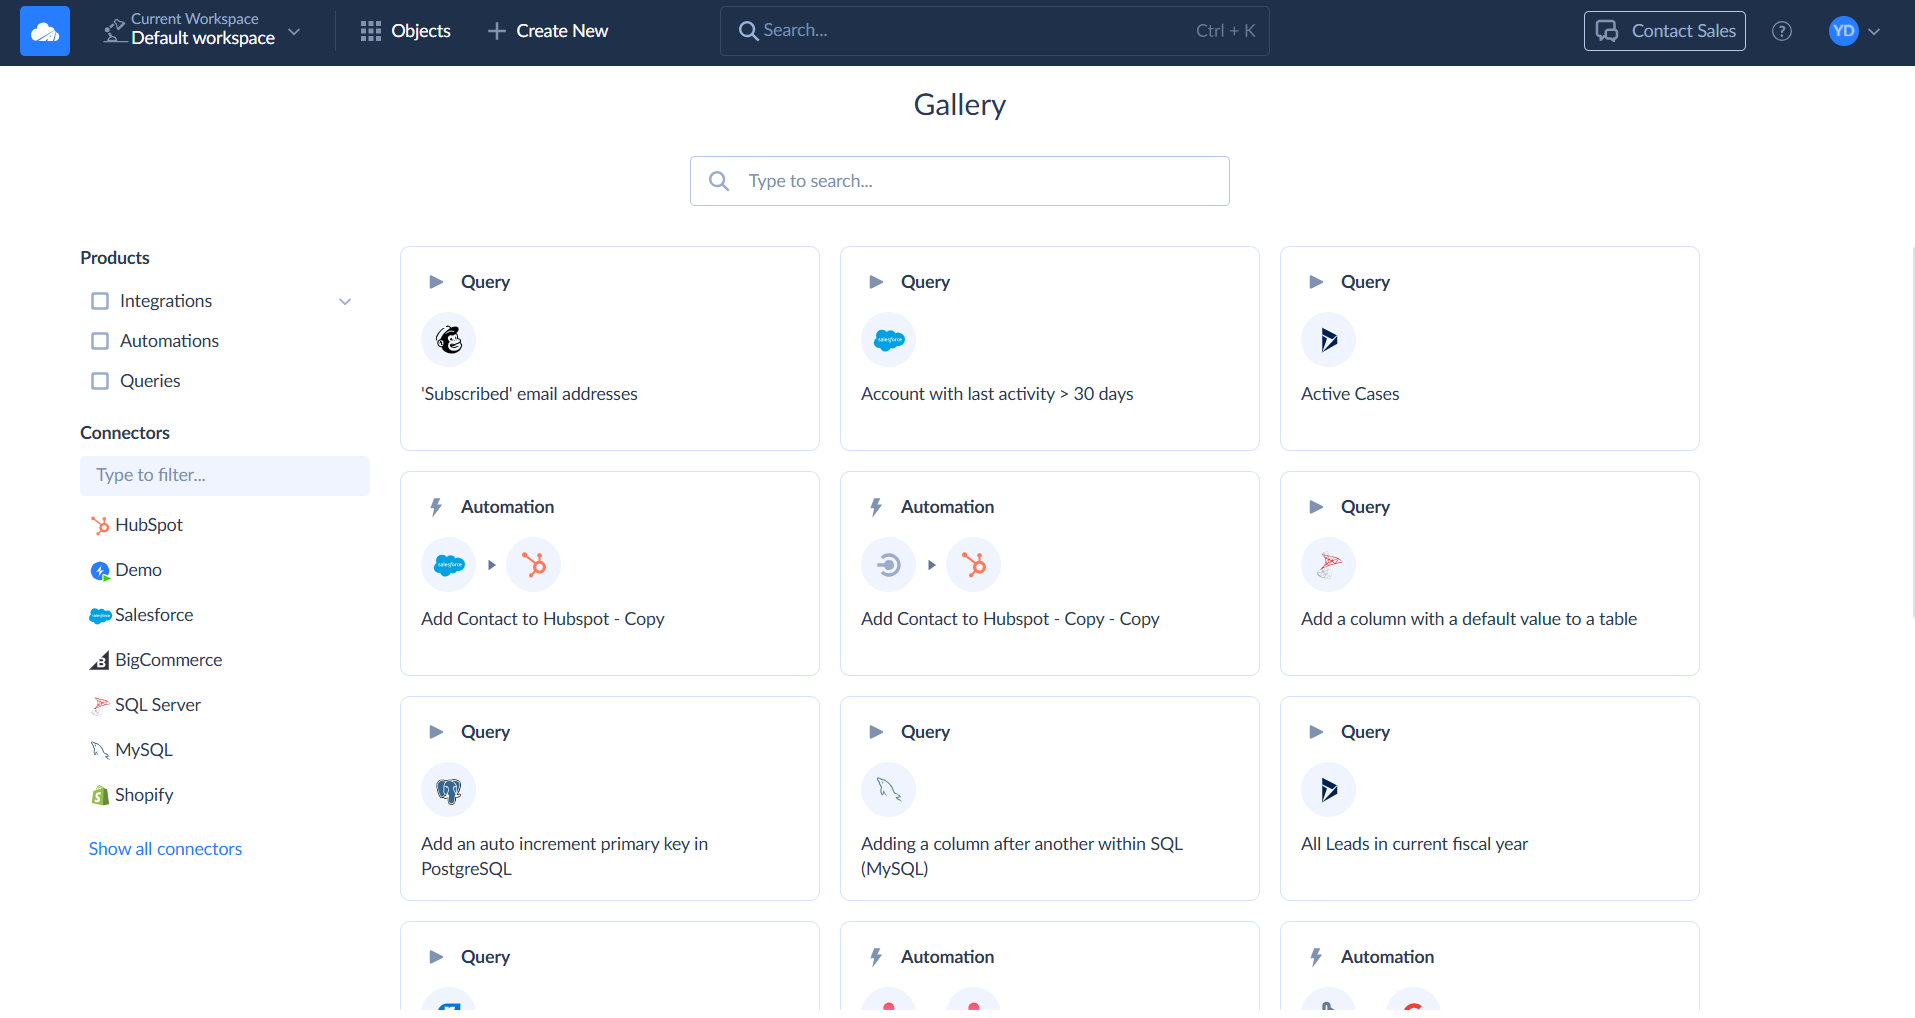The width and height of the screenshot is (1915, 1018).
Task: Expand the Integrations filter chevron
Action: point(345,302)
